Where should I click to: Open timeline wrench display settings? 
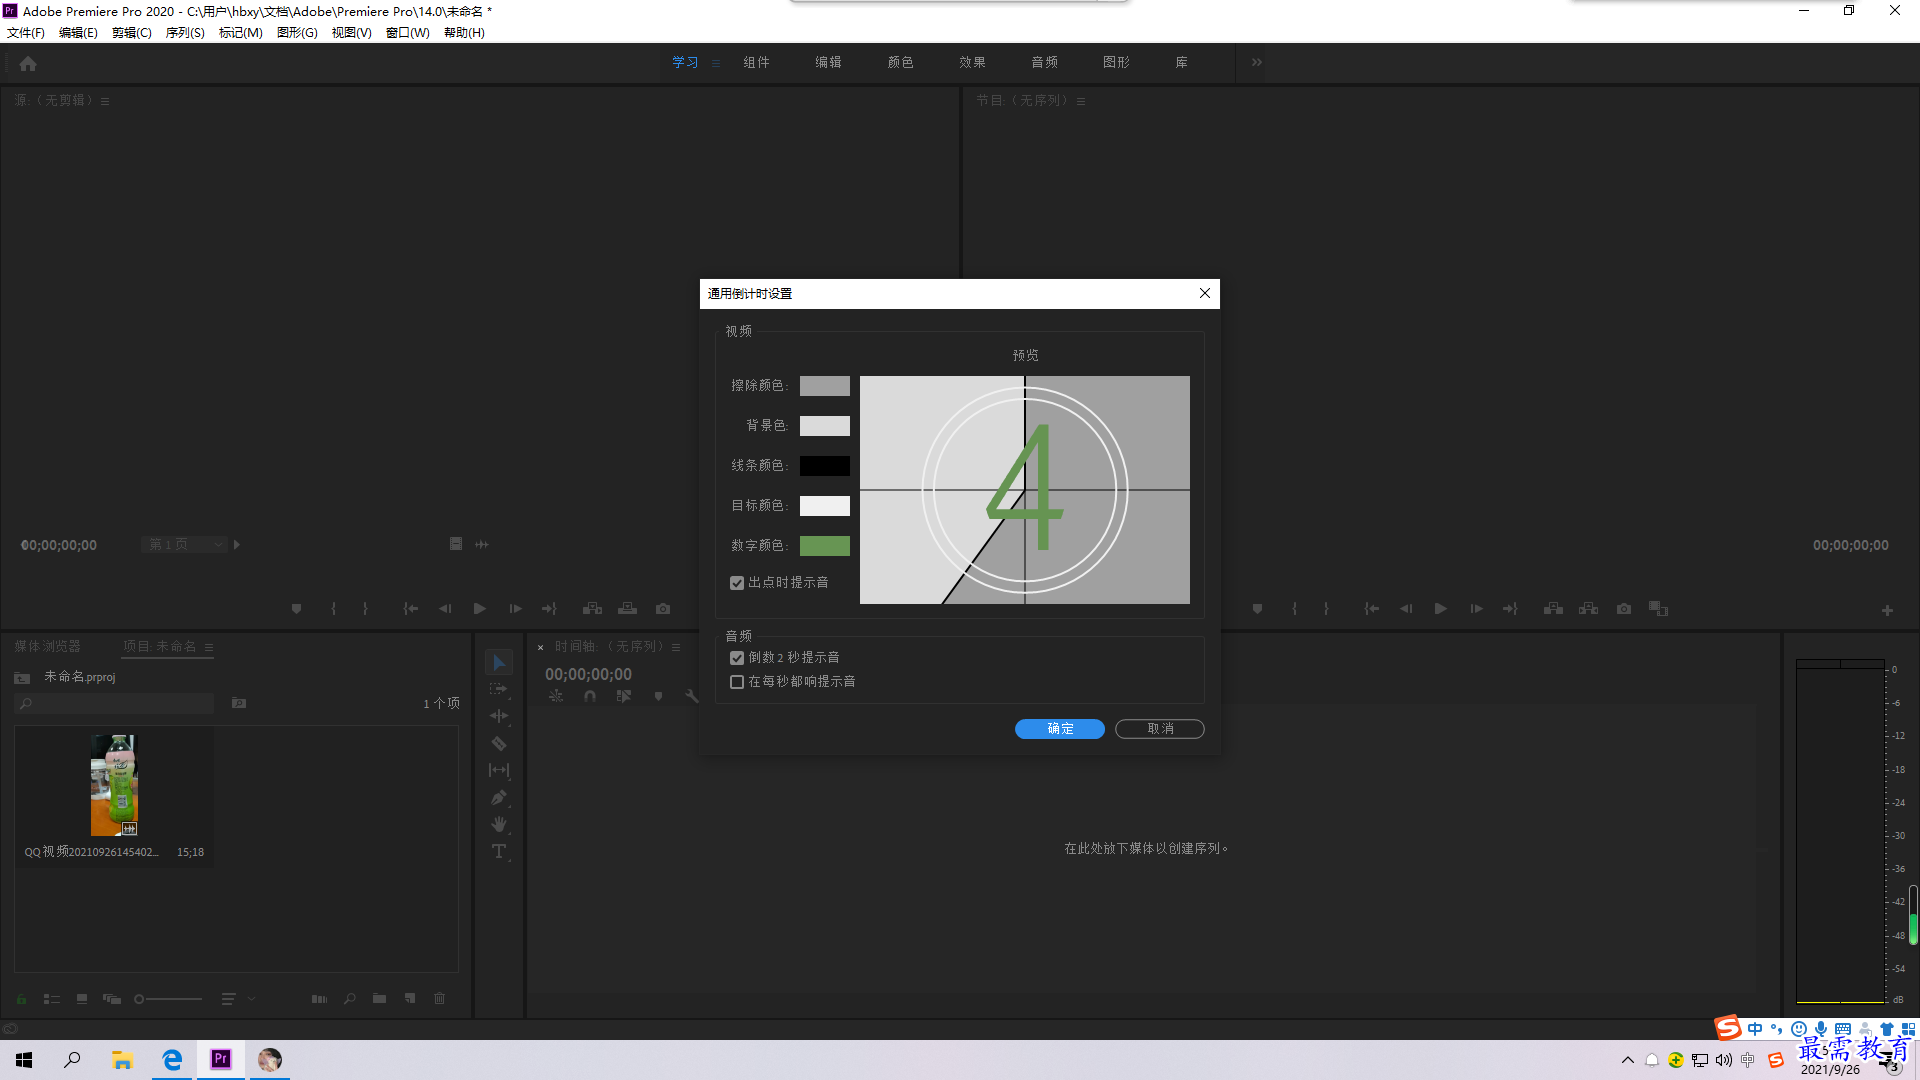692,697
